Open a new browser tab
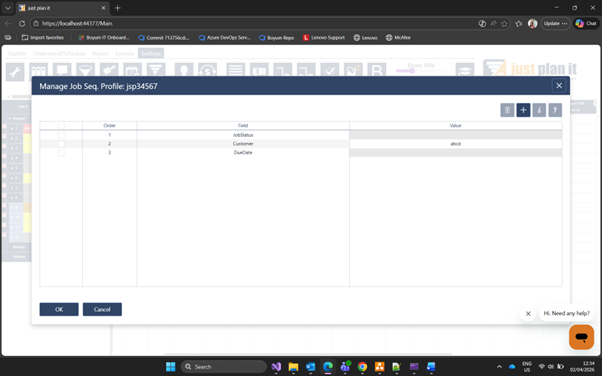Image resolution: width=602 pixels, height=376 pixels. [x=117, y=8]
